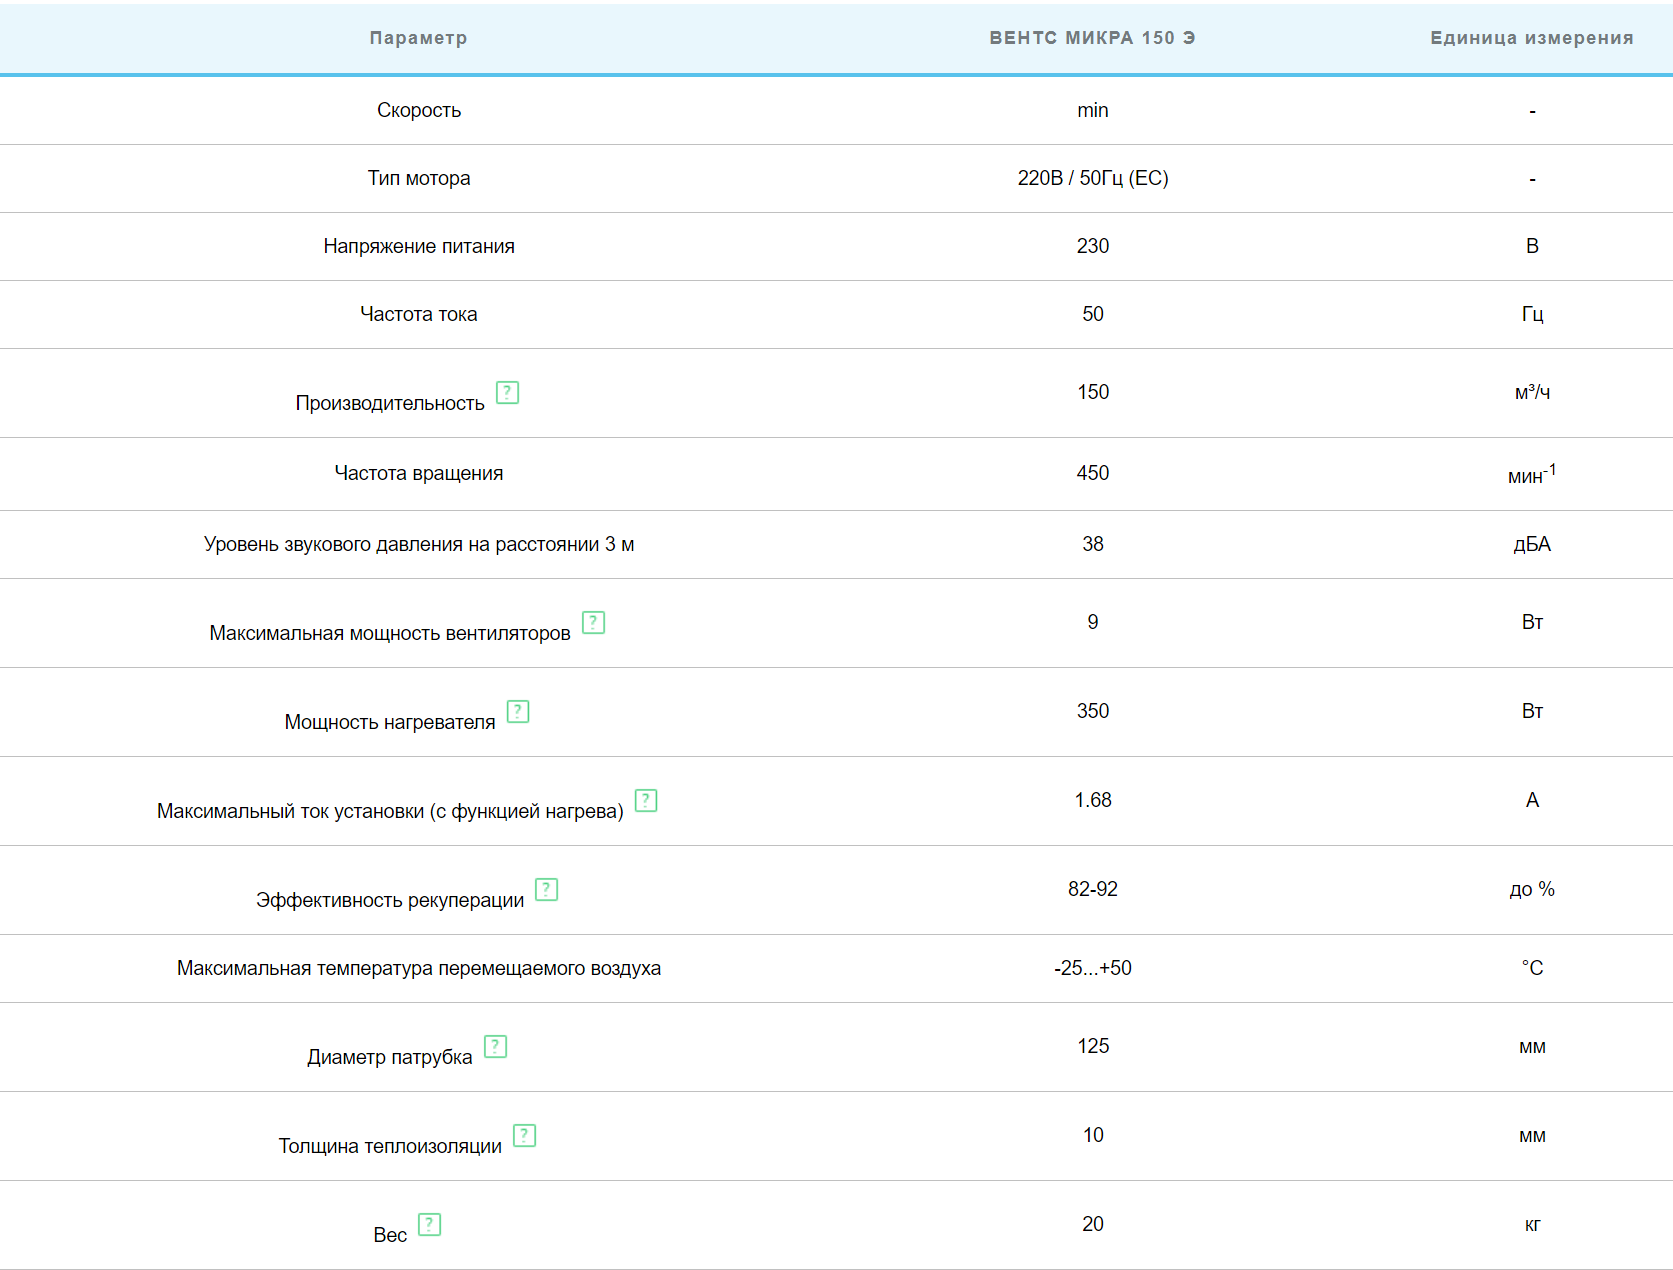Click the Параметр column header

pos(418,38)
